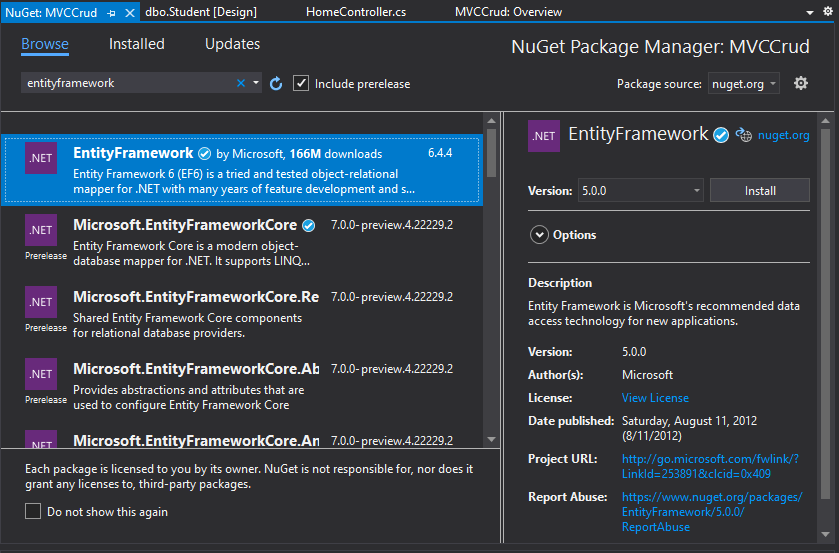Screen dimensions: 839x553
Task: Click the large .NET icon in details pane
Action: point(544,135)
